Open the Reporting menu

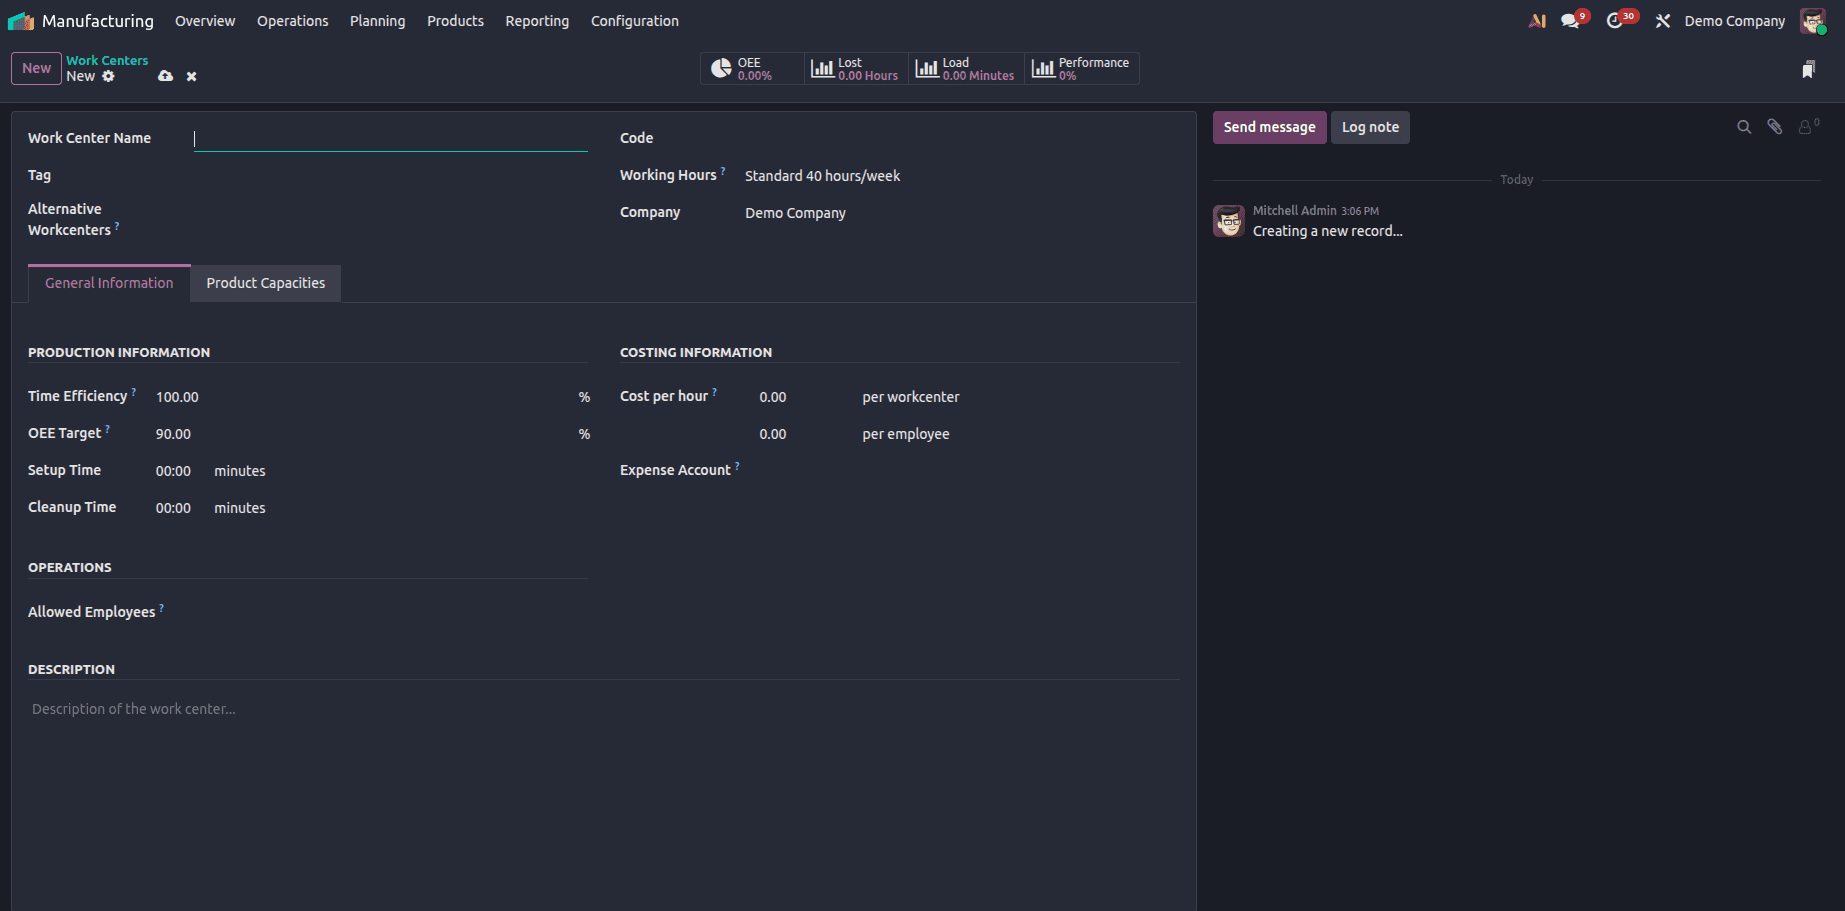tap(537, 20)
